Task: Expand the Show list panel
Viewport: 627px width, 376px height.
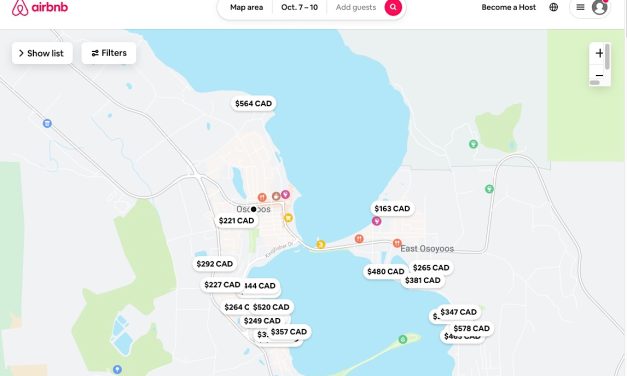Action: coord(42,53)
